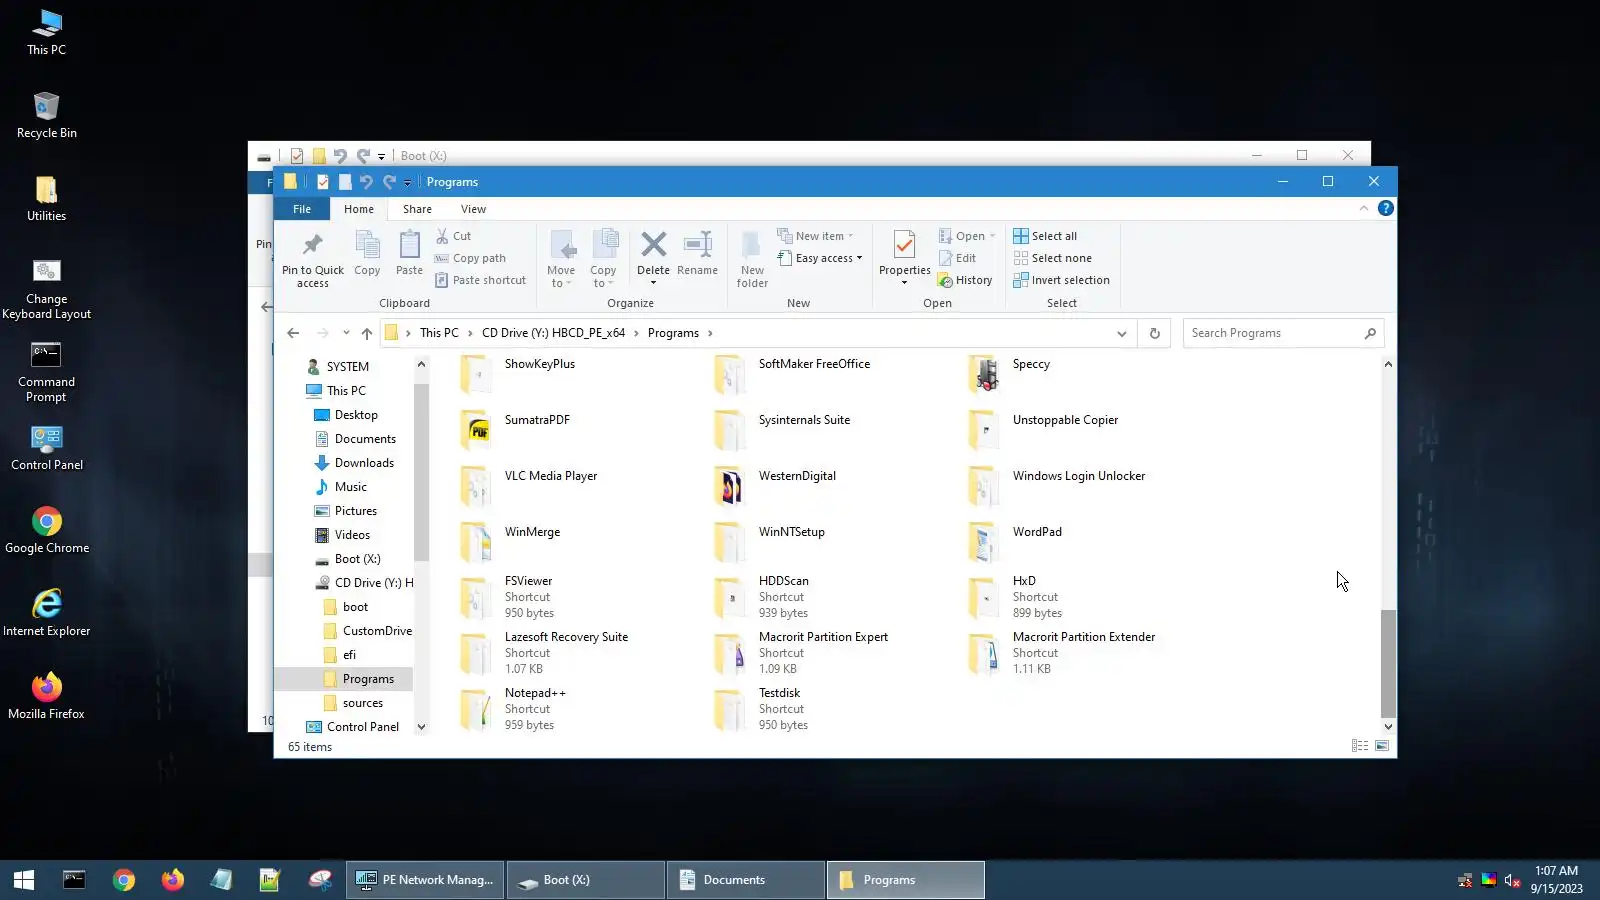Click the red Delete icon in Organize
Image resolution: width=1600 pixels, height=900 pixels.
point(654,244)
